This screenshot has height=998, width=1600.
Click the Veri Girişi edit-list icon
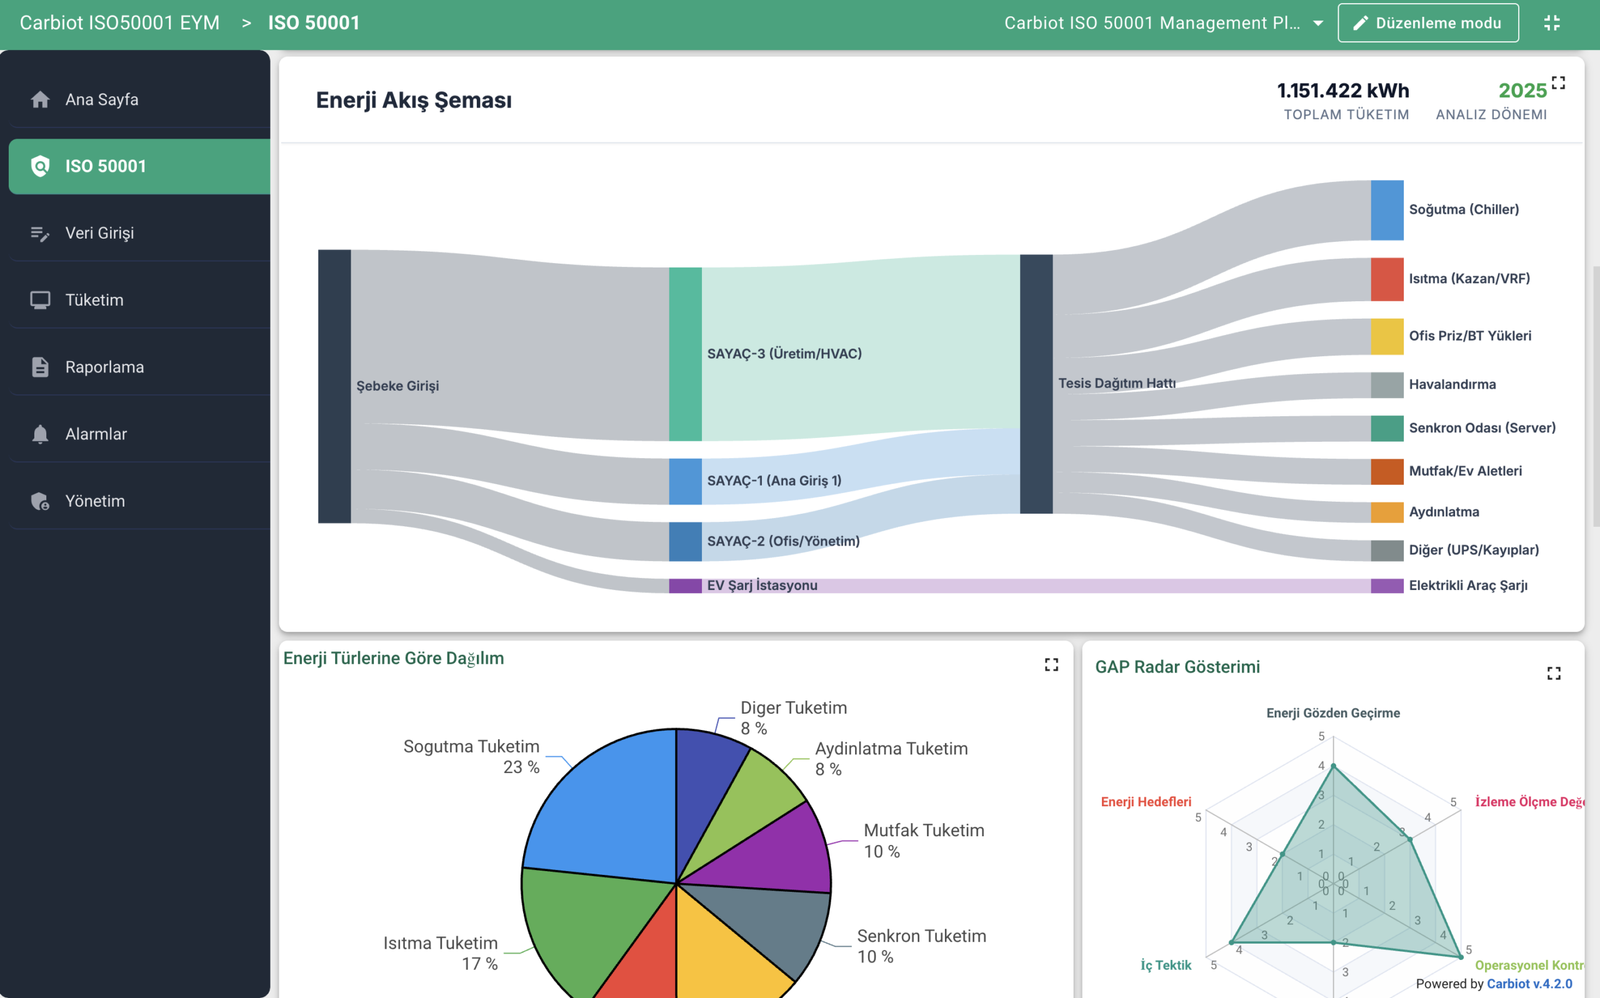[x=40, y=233]
